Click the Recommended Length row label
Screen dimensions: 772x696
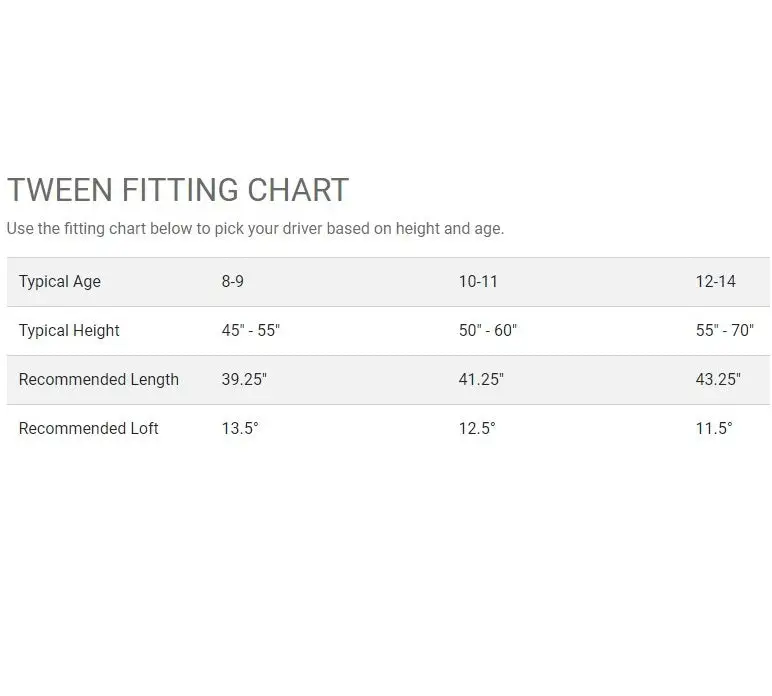click(x=99, y=379)
